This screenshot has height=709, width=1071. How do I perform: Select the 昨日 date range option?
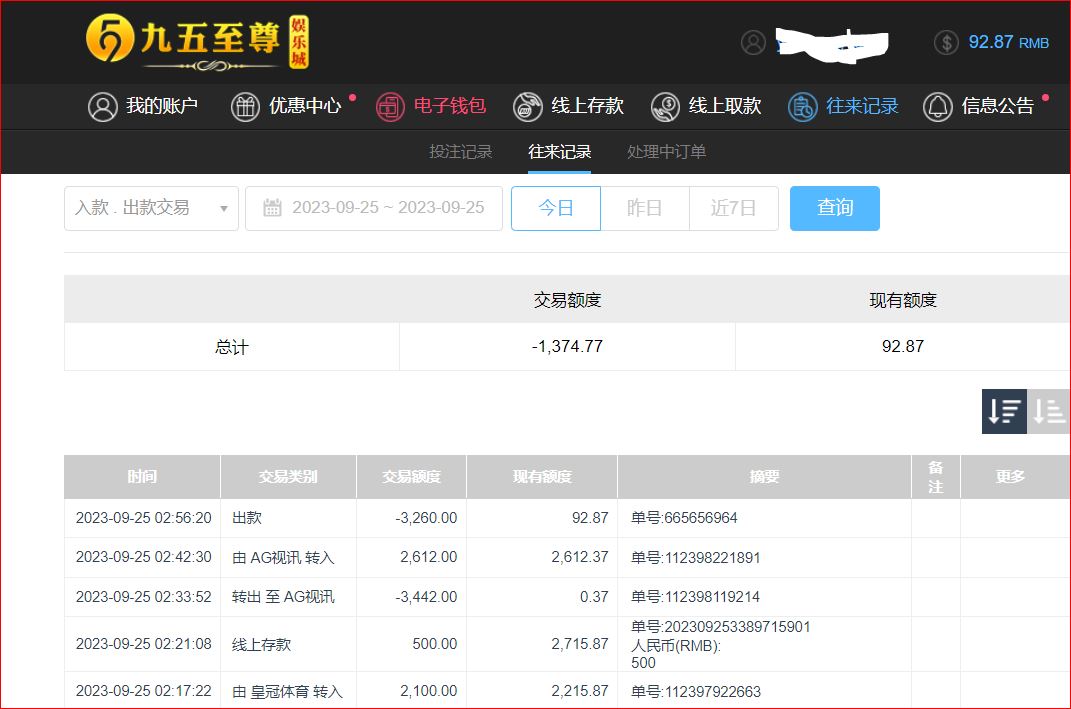(644, 208)
